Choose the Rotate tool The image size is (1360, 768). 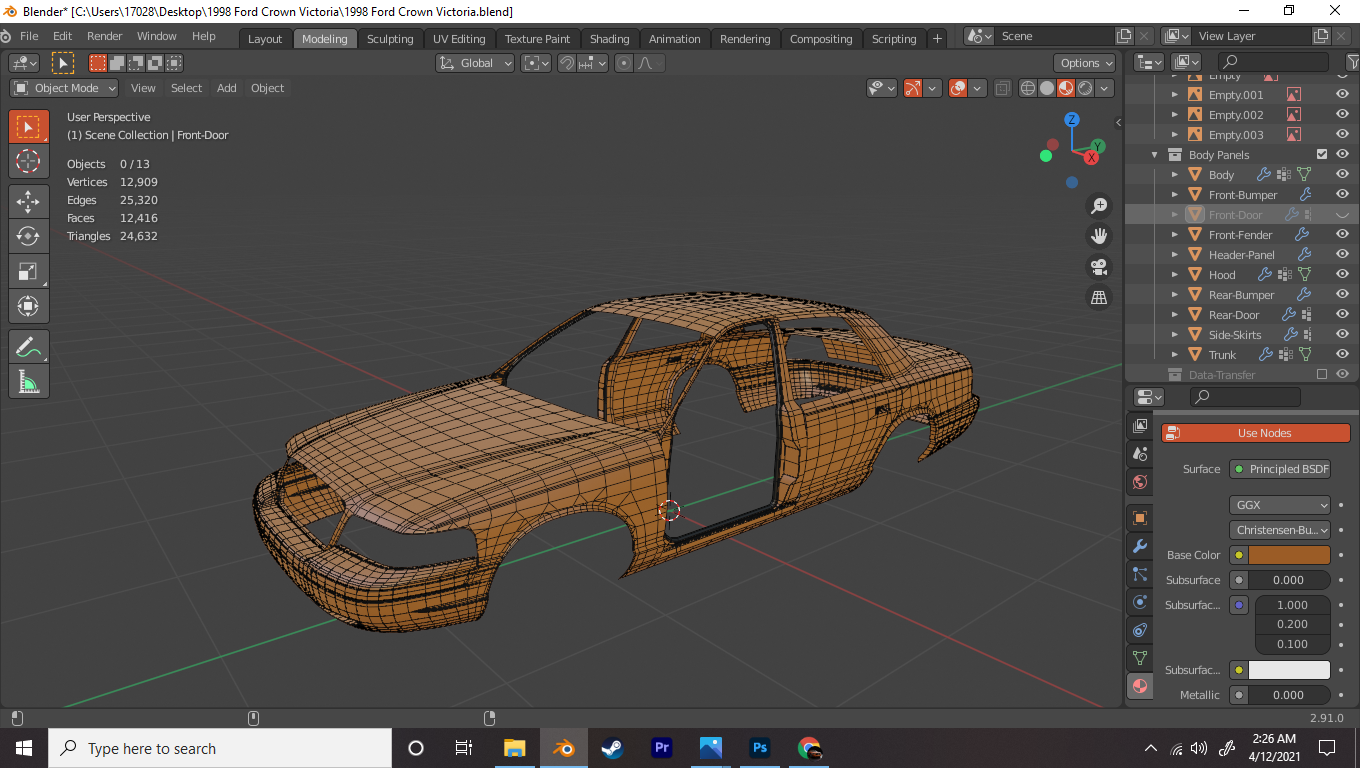pyautogui.click(x=29, y=236)
